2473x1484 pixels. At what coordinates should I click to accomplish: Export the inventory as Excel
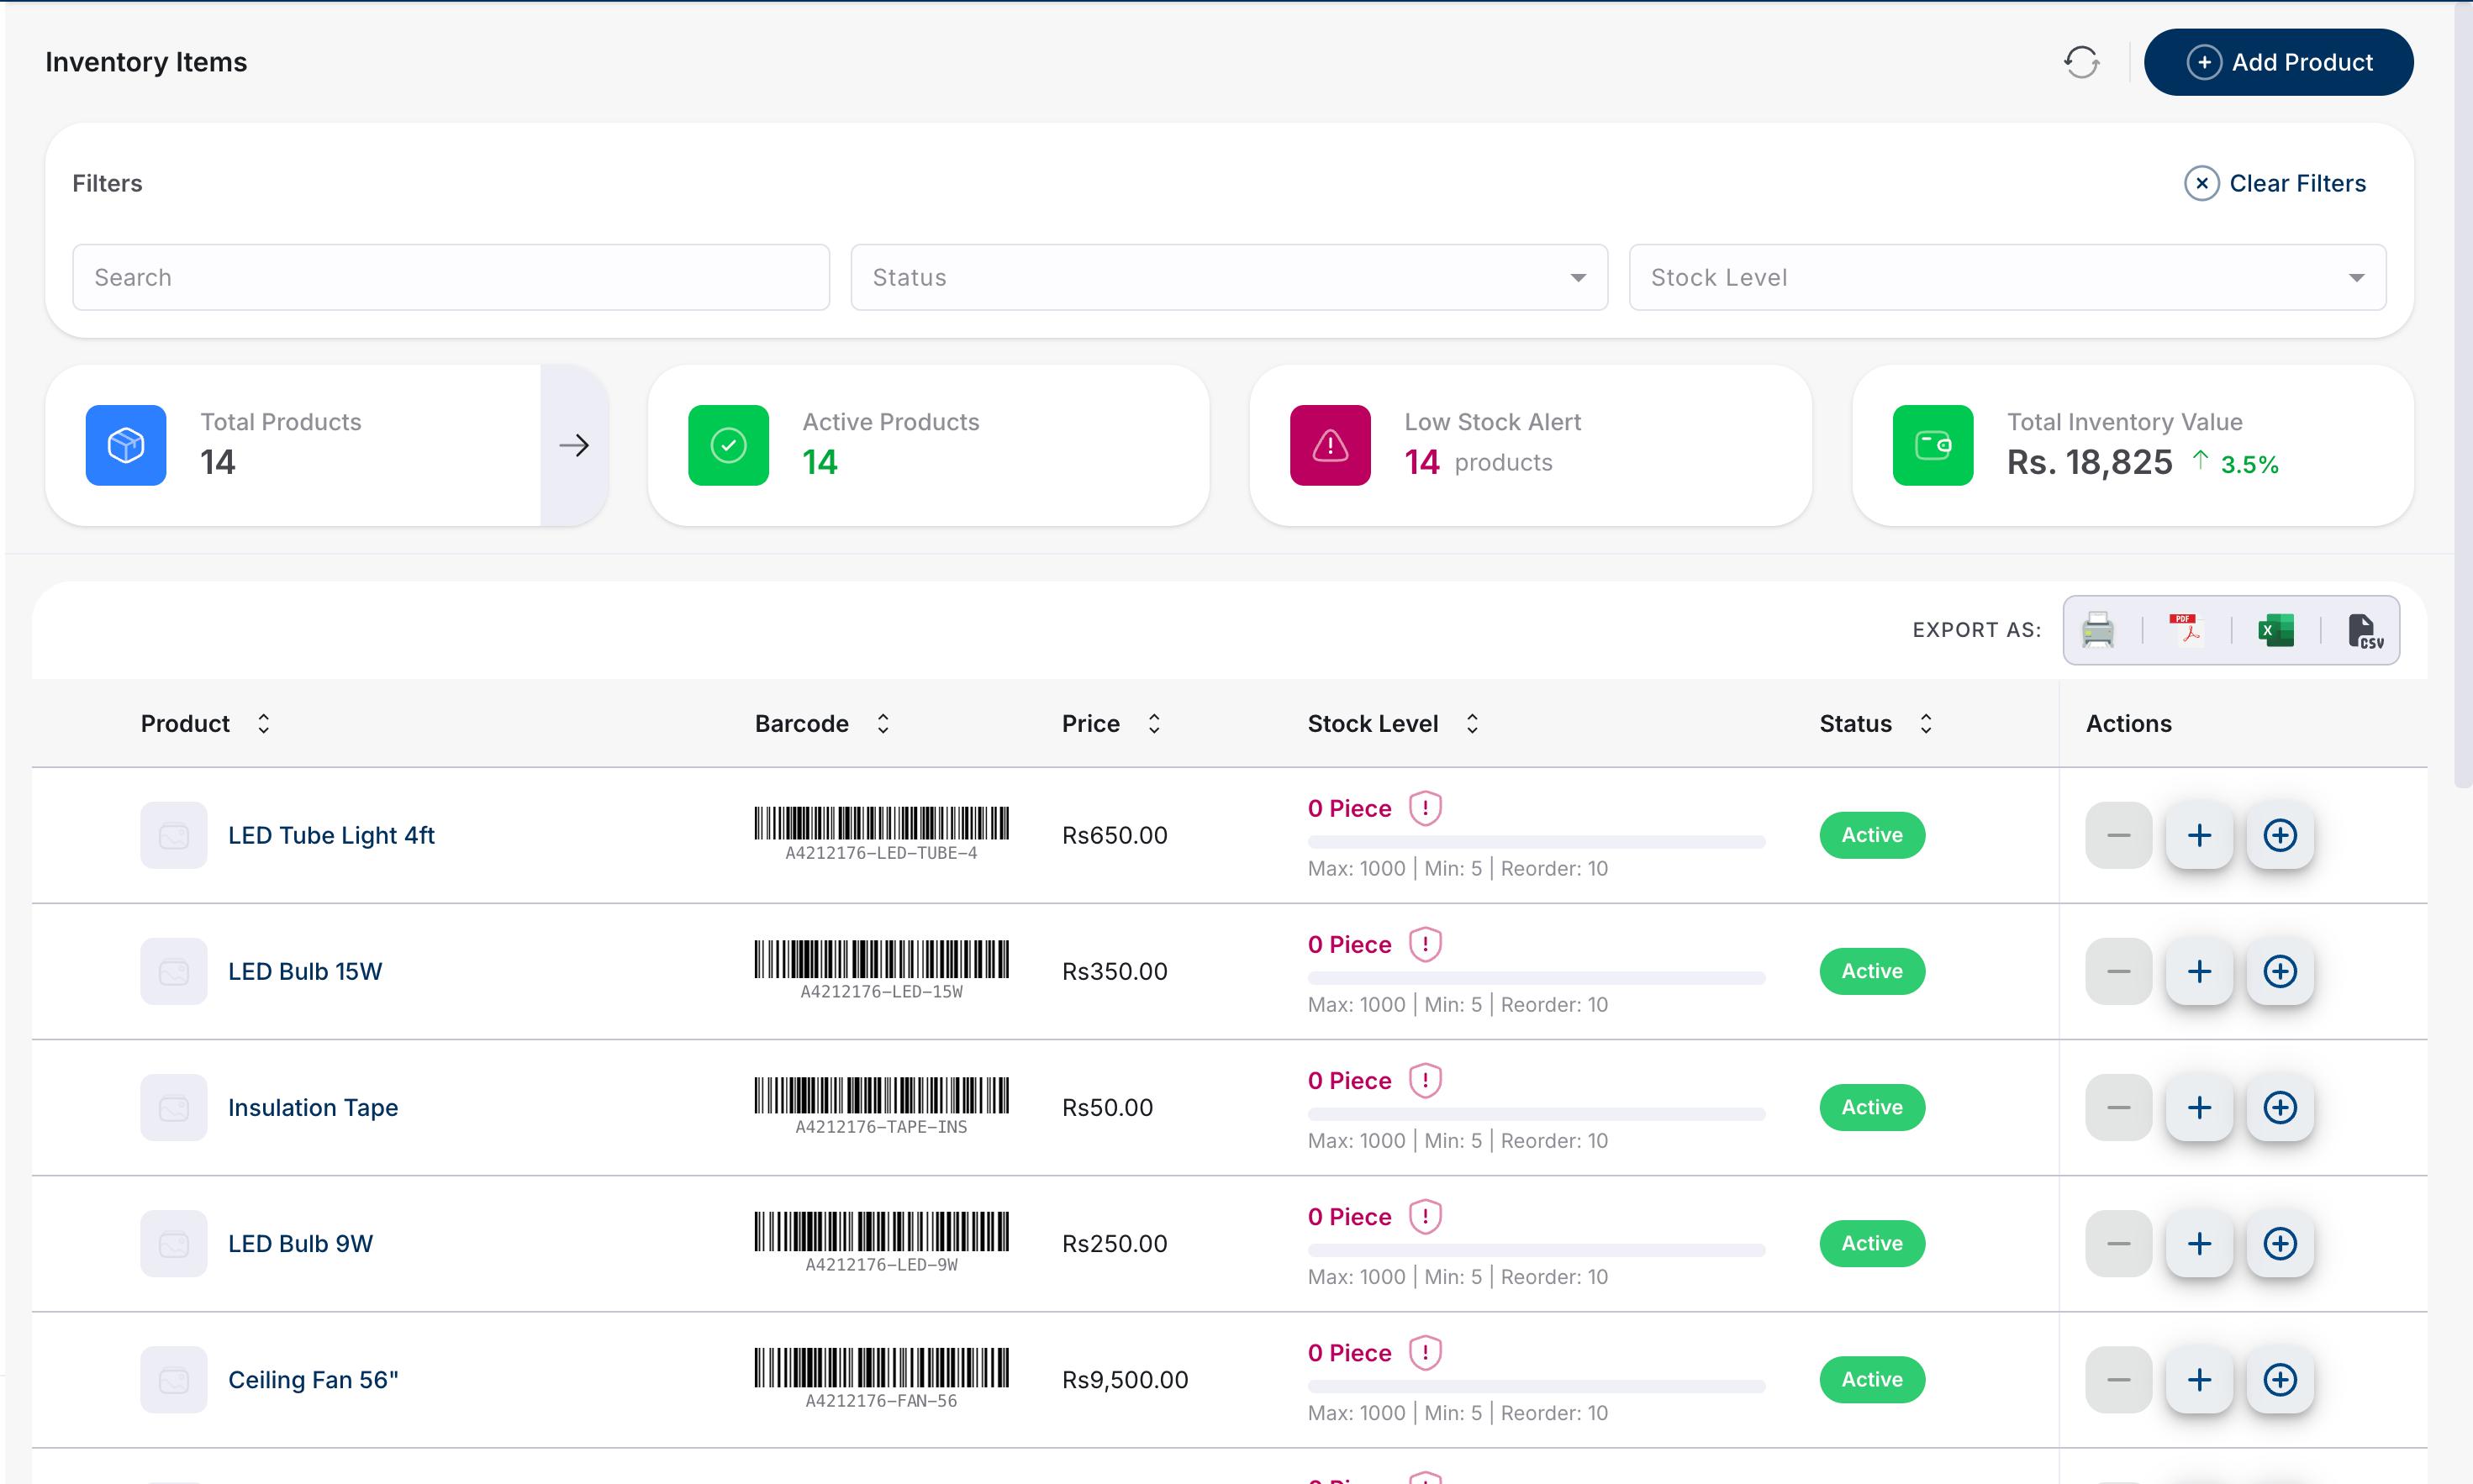(x=2276, y=630)
